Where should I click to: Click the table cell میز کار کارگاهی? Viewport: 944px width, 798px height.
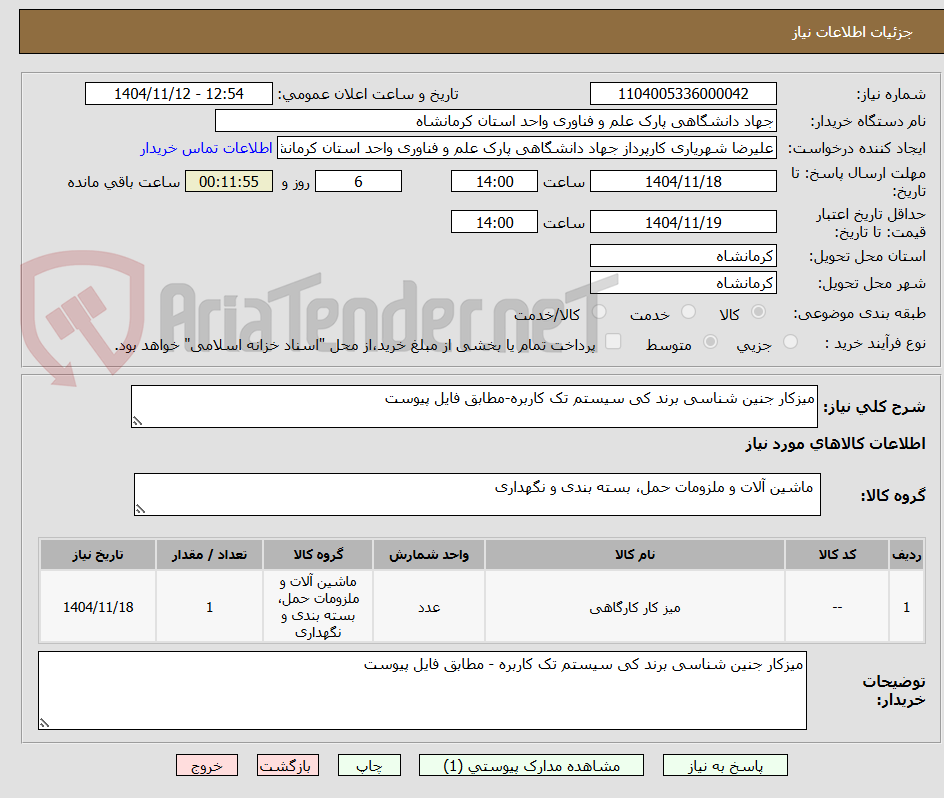(x=635, y=607)
